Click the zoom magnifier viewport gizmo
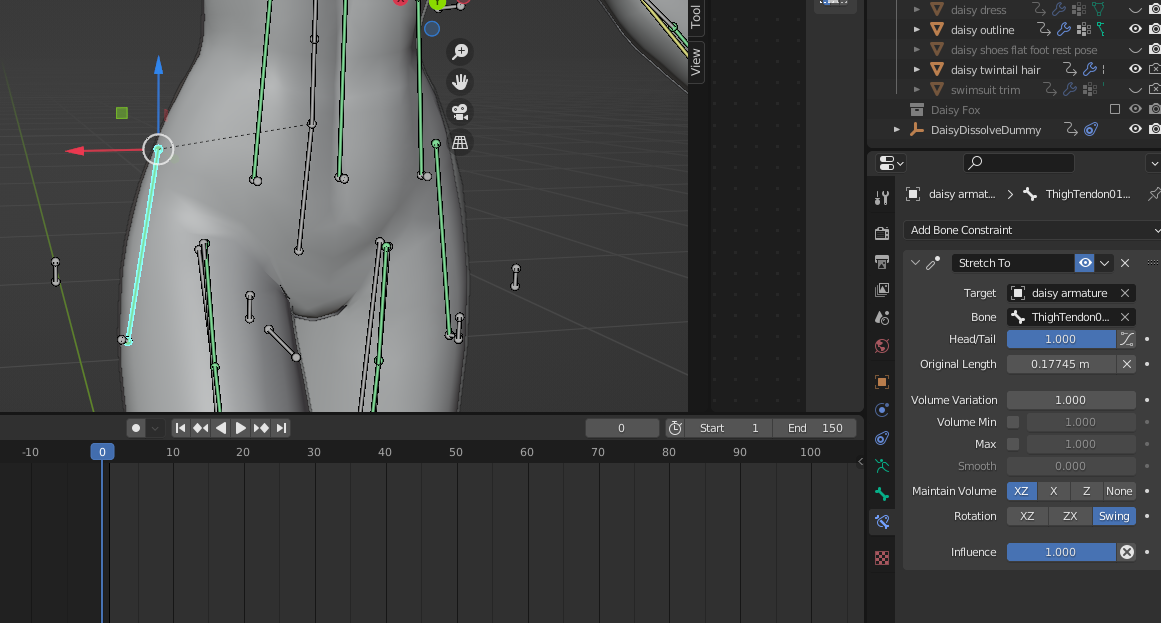This screenshot has height=623, width=1161. (x=460, y=52)
